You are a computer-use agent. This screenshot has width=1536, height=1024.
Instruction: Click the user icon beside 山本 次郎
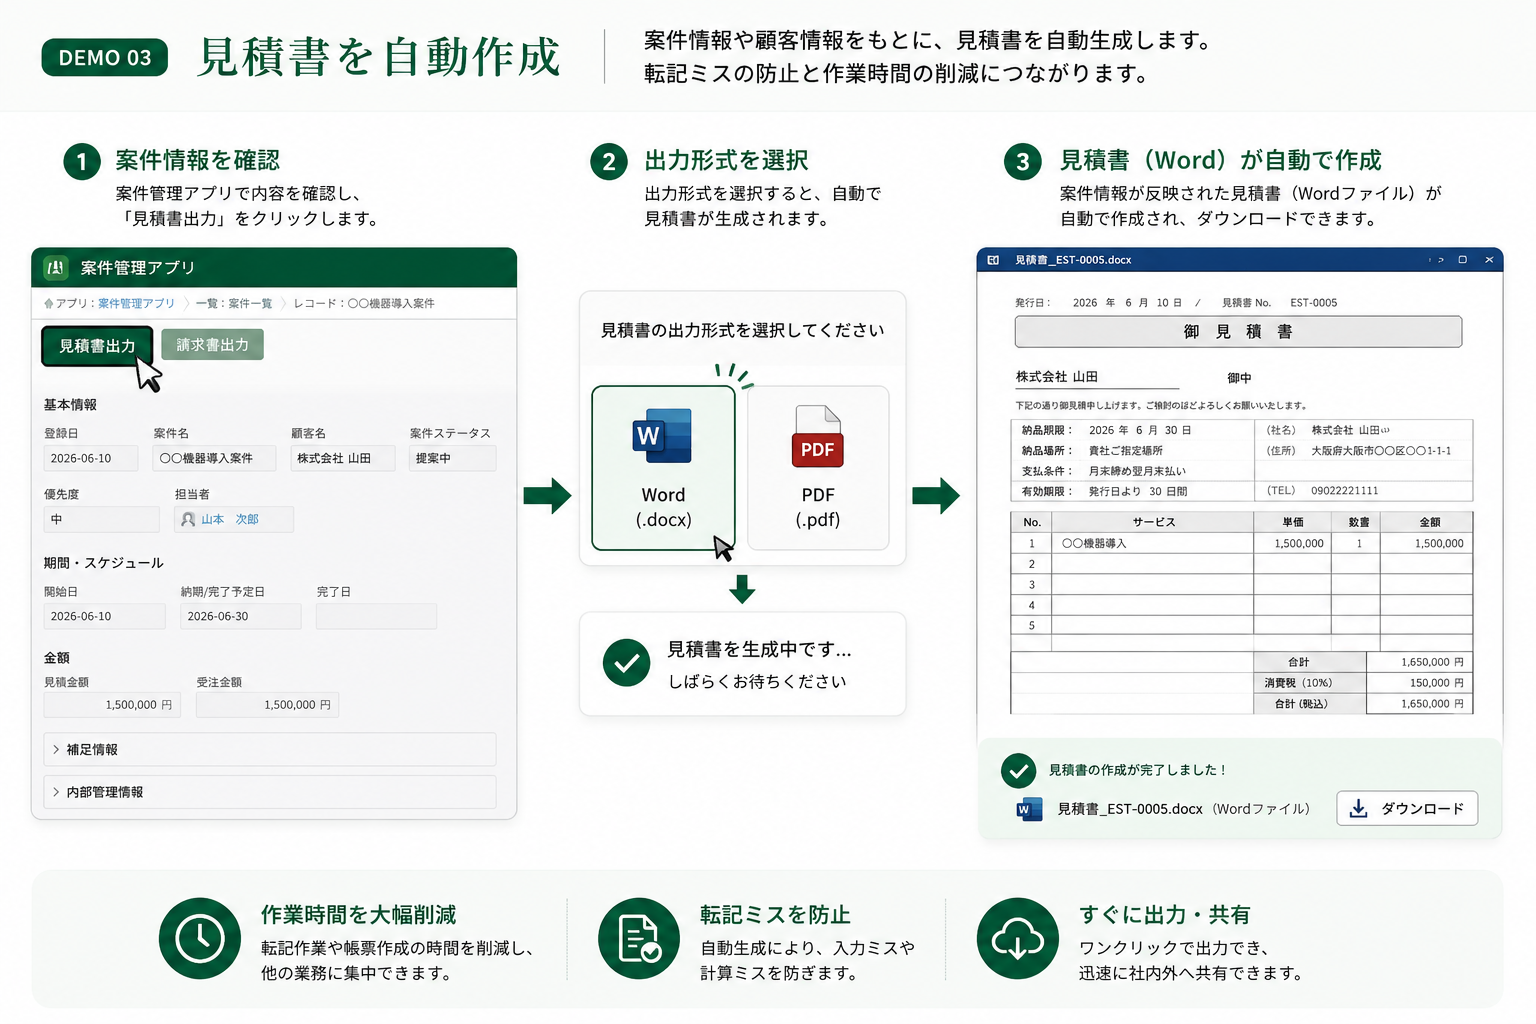[x=188, y=519]
